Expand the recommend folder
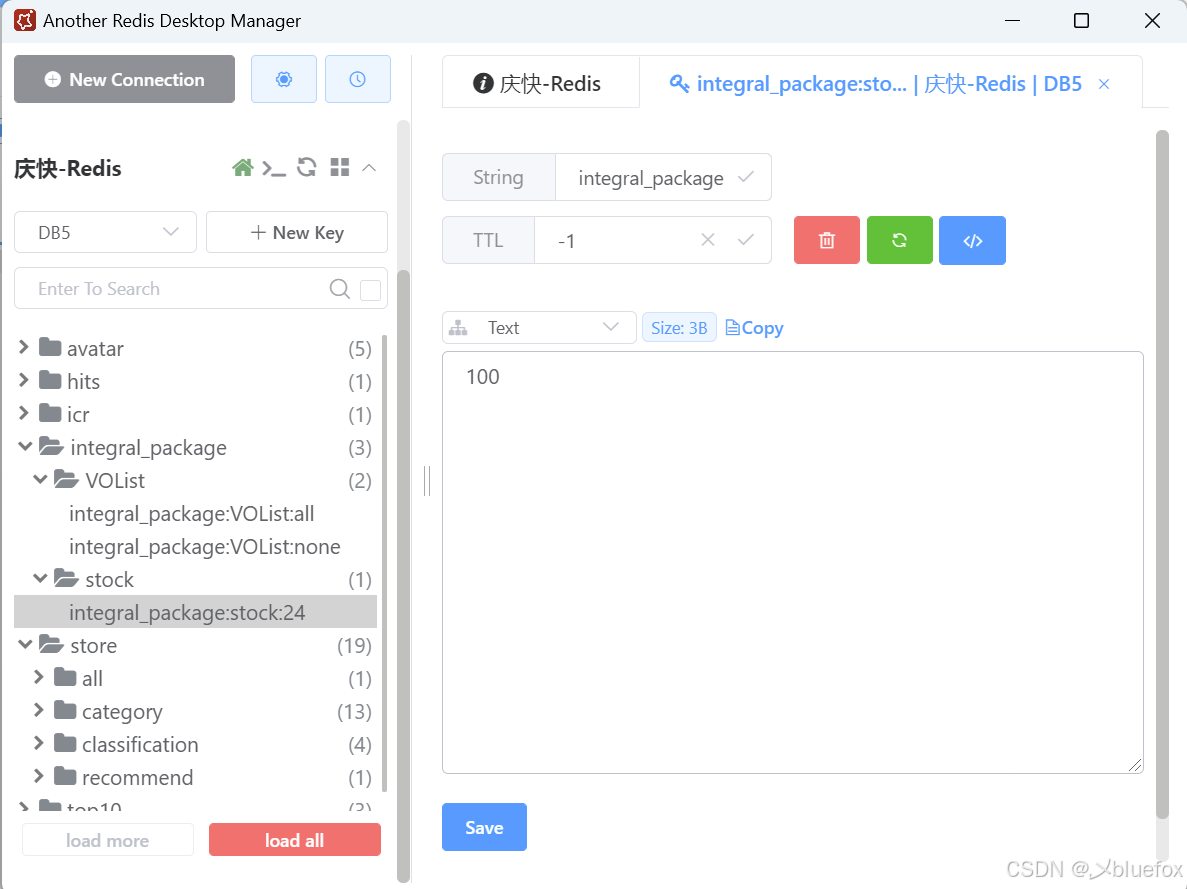This screenshot has width=1187, height=889. click(39, 776)
